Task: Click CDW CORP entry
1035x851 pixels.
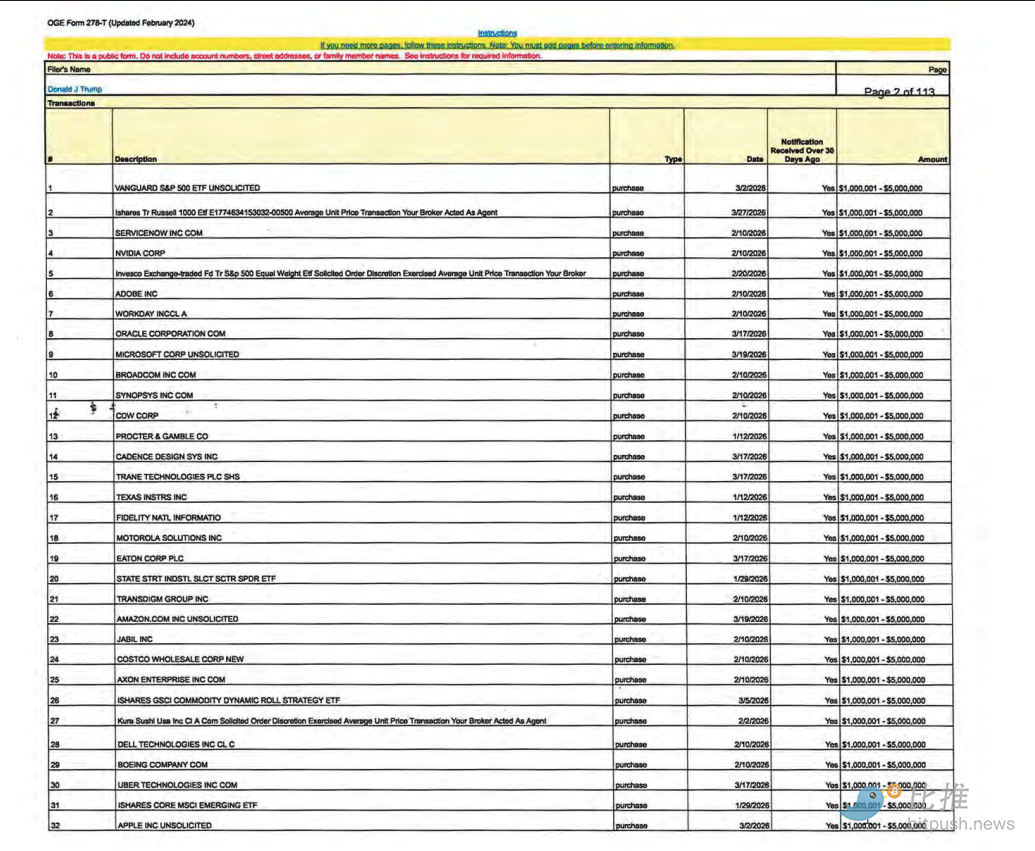Action: point(137,416)
